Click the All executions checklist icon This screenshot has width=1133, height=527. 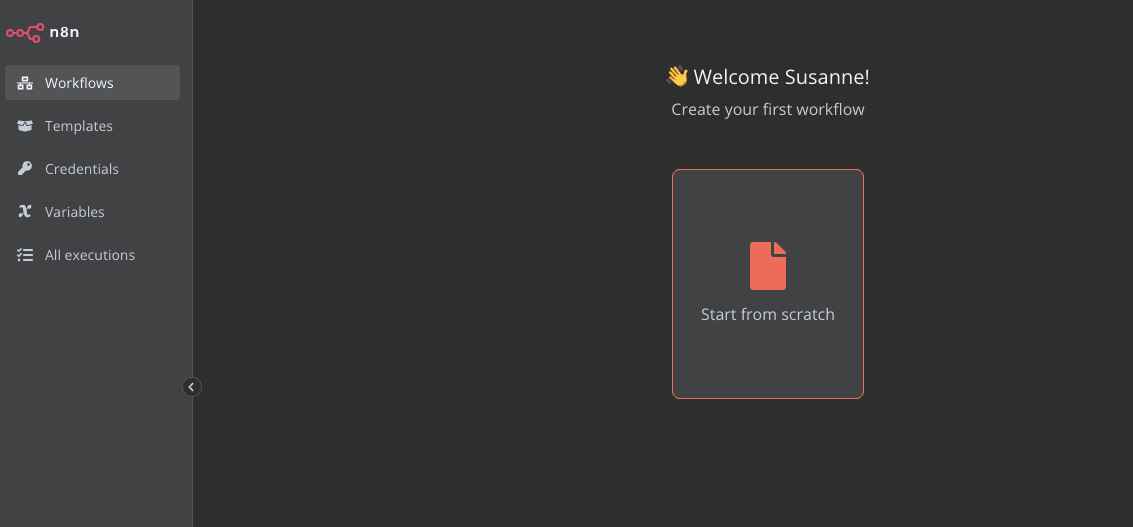pos(25,255)
